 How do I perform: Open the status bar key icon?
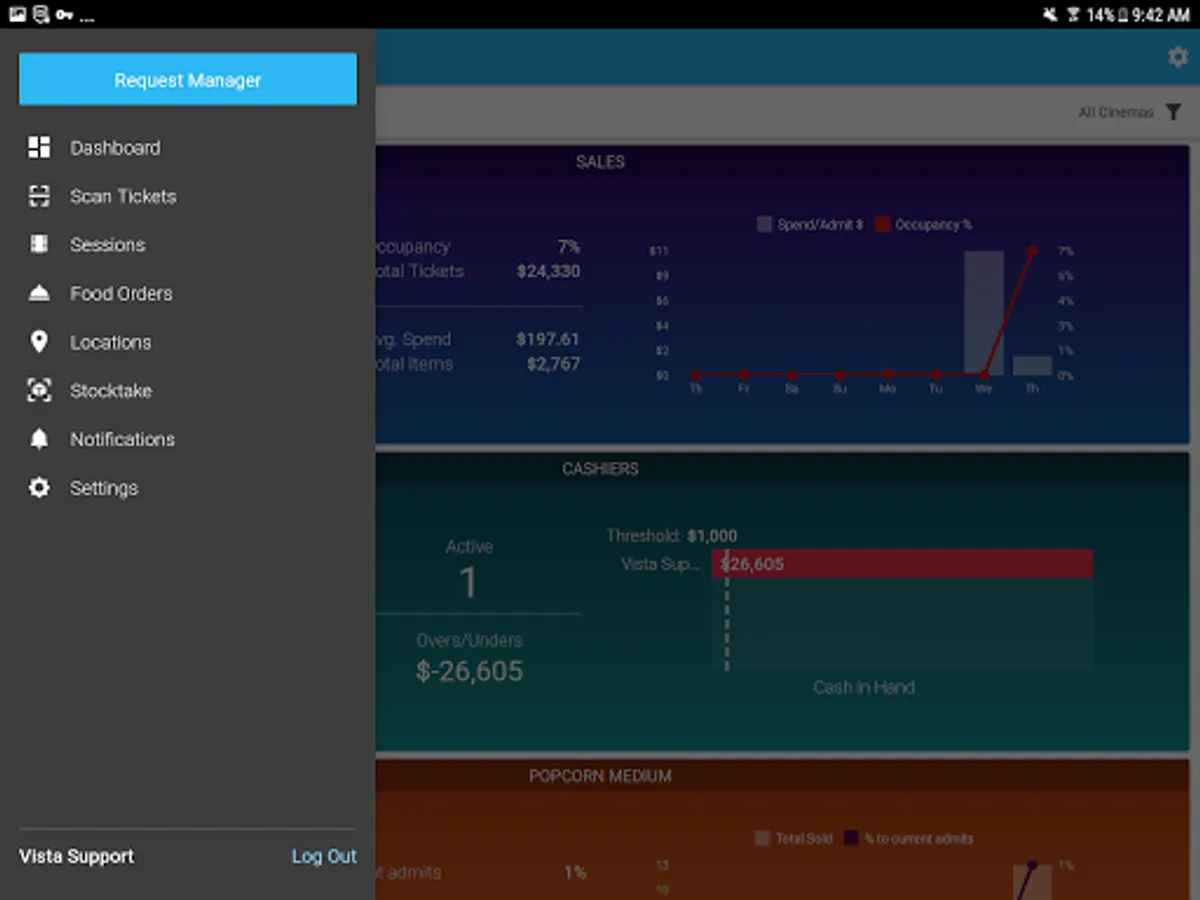tap(65, 15)
